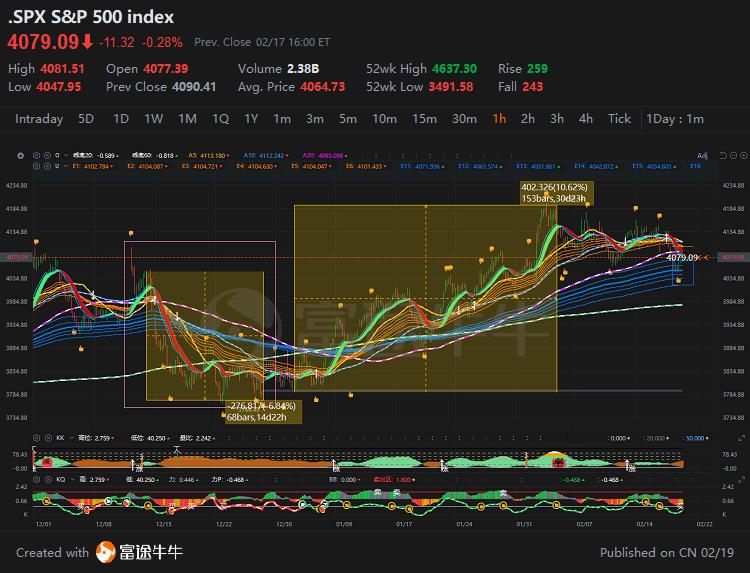Image resolution: width=750 pixels, height=573 pixels.
Task: Click the collapse indicators arrow at chart top-left
Action: coord(21,155)
